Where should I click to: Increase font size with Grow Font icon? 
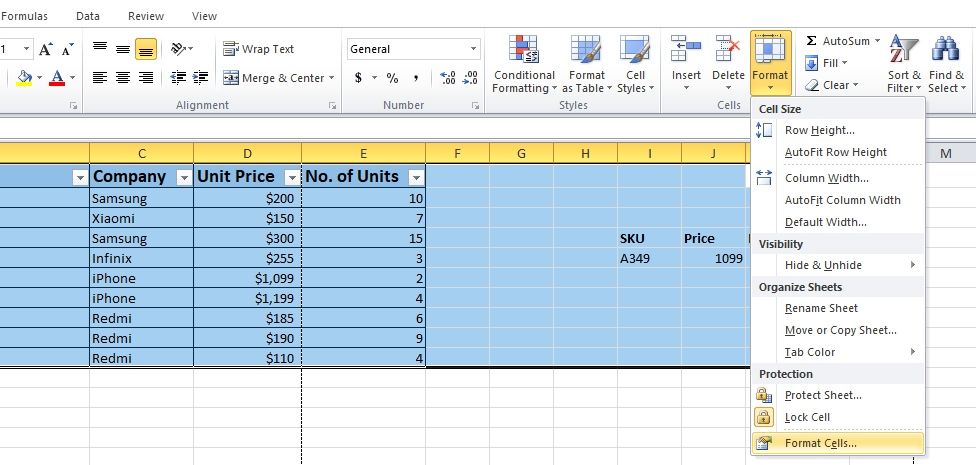tap(46, 49)
